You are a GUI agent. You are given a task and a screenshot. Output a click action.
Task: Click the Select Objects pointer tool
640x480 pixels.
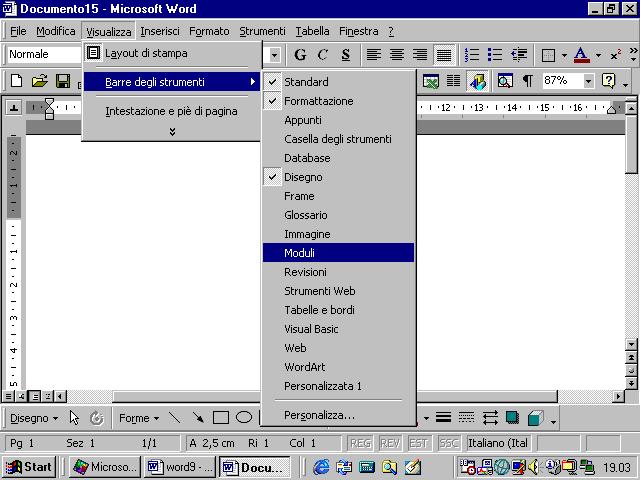tap(74, 418)
